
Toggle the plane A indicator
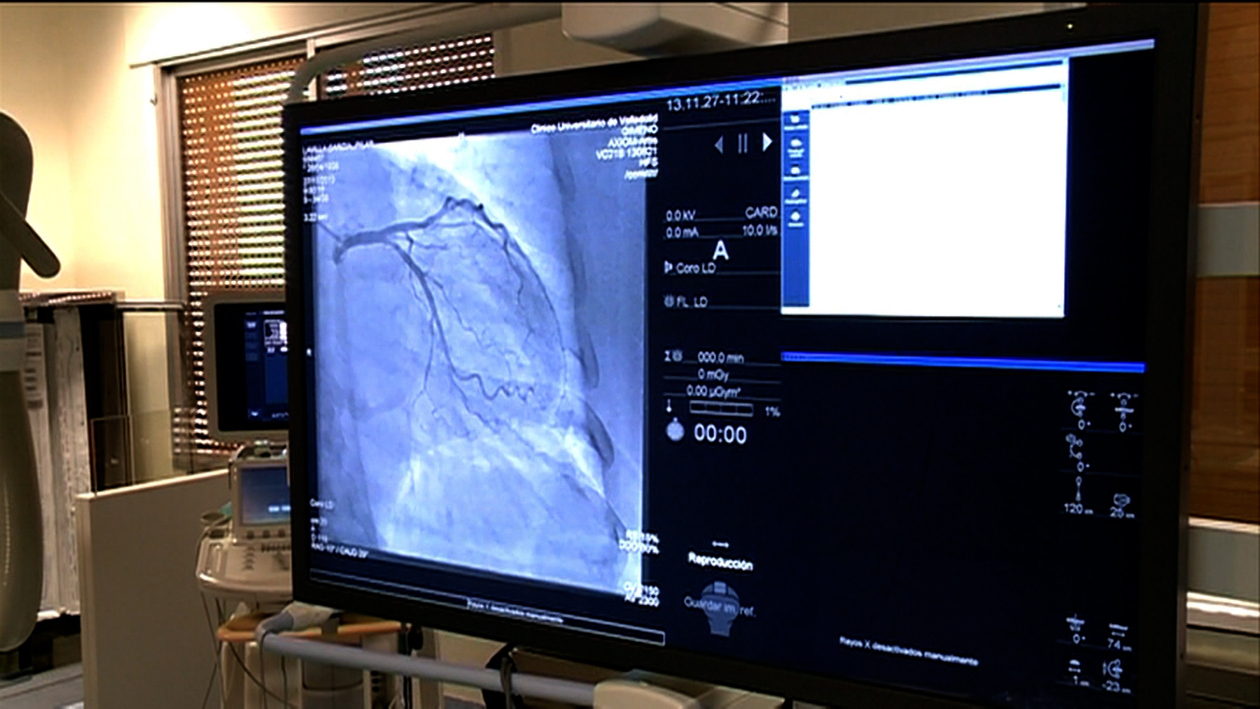[x=720, y=250]
